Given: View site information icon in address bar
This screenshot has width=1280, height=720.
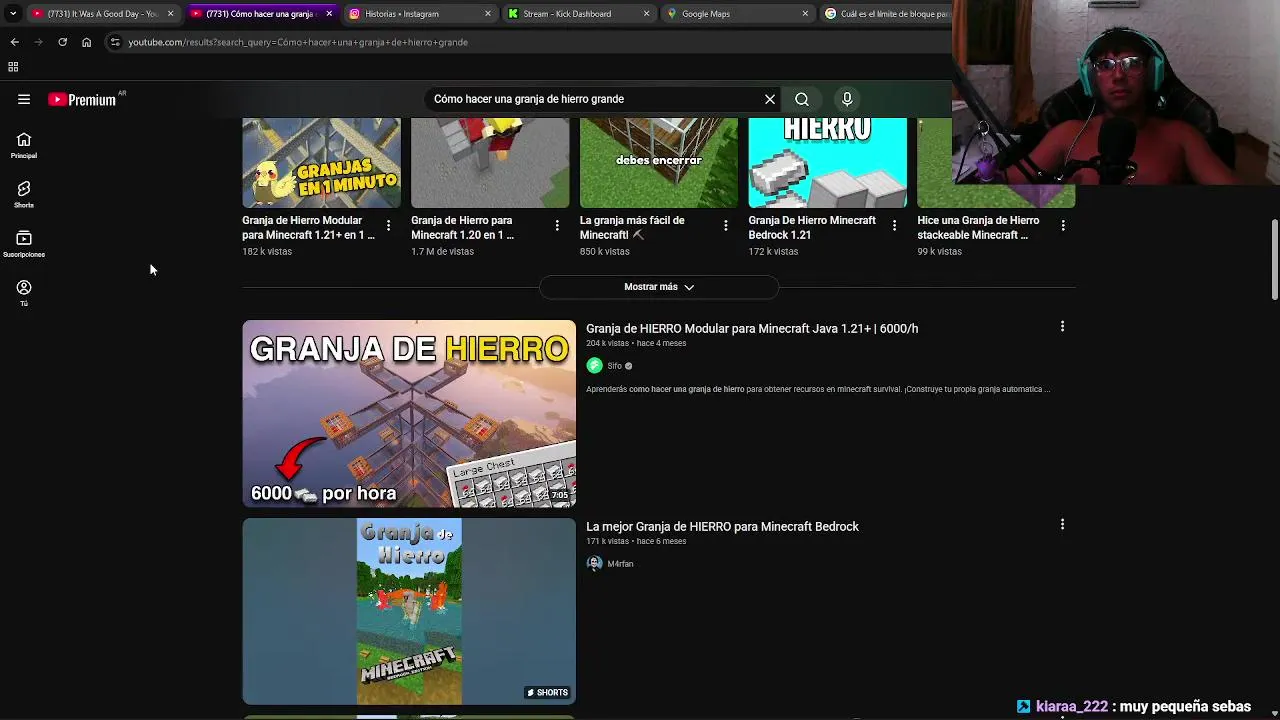Looking at the screenshot, I should pos(115,42).
